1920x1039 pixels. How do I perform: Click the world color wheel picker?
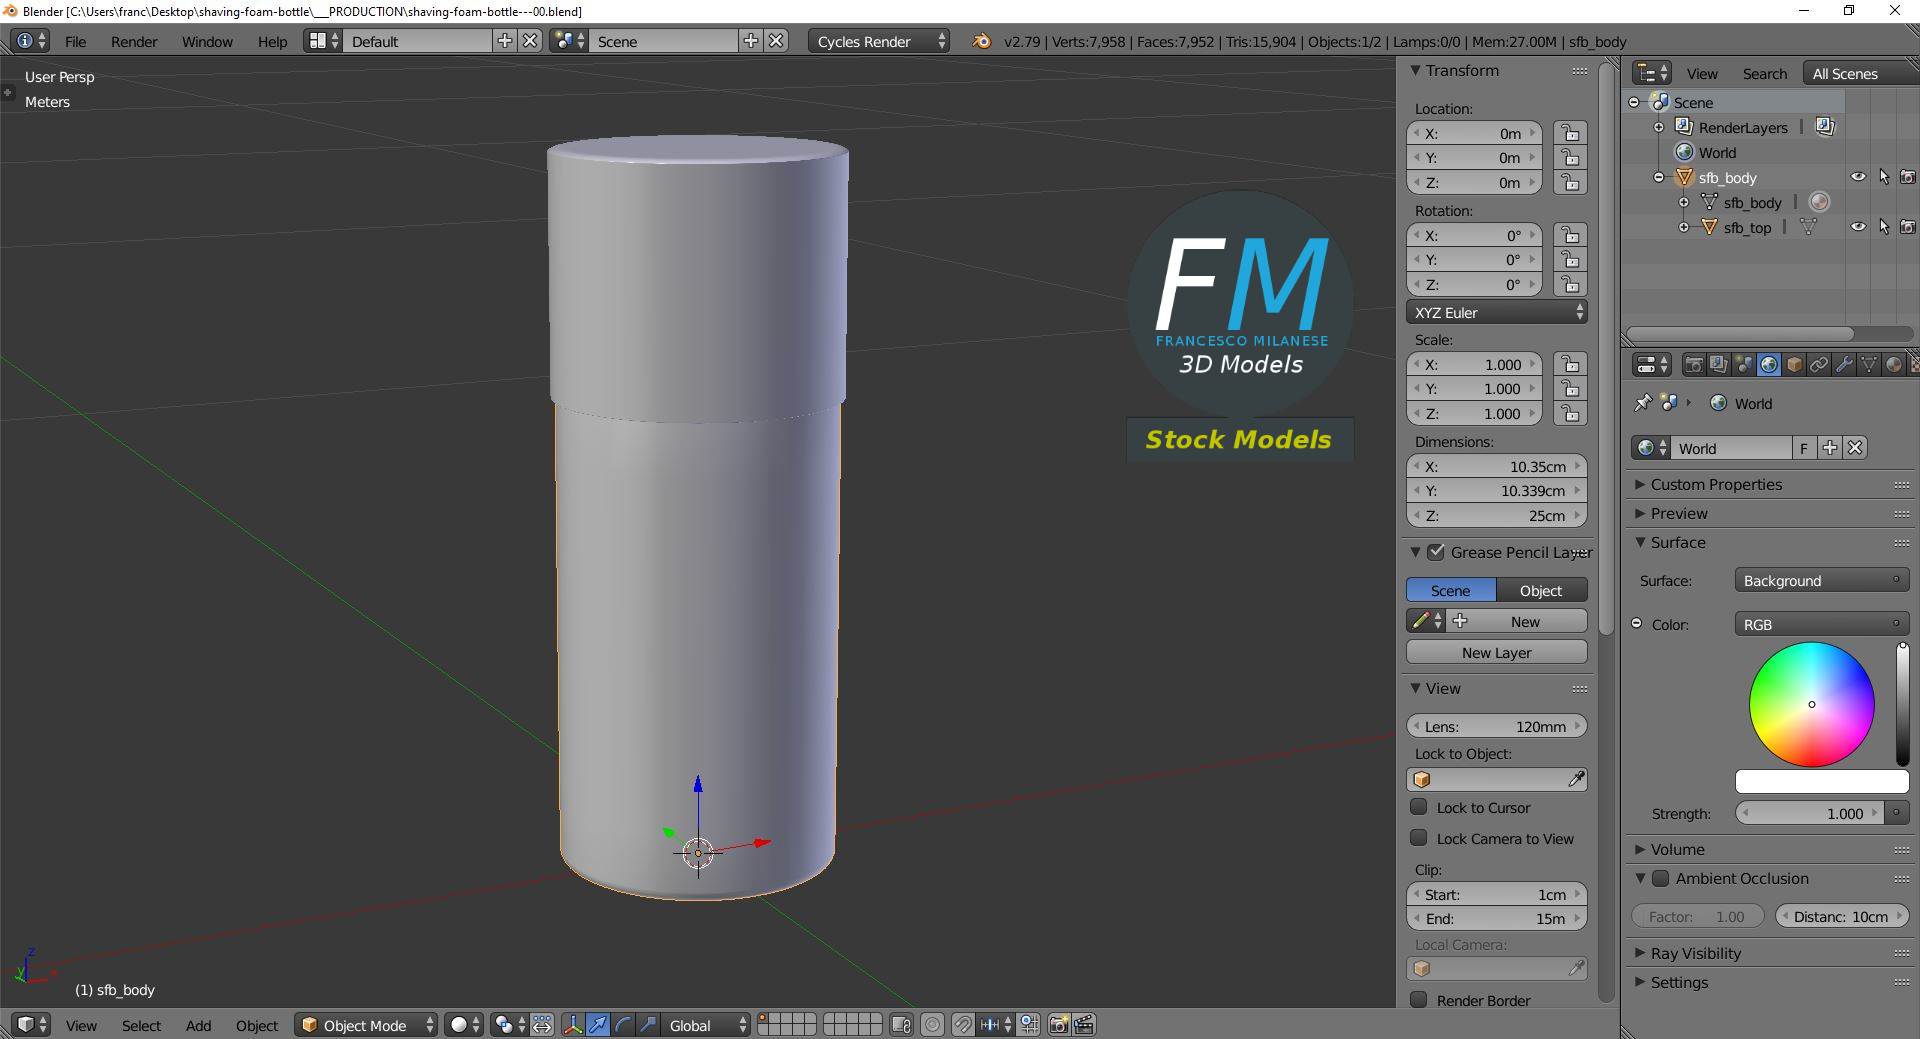[1812, 704]
